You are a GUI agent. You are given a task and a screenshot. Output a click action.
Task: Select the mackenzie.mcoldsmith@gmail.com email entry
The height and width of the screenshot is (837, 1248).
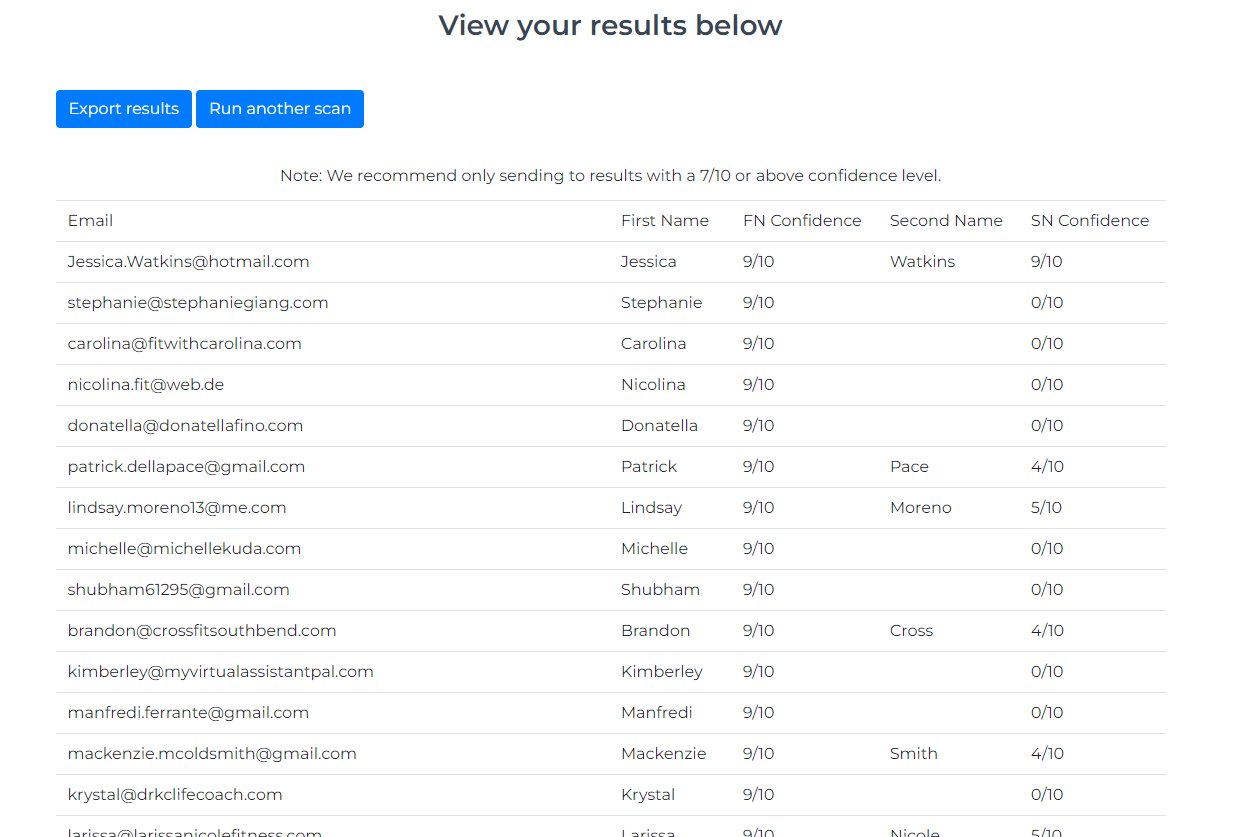212,754
